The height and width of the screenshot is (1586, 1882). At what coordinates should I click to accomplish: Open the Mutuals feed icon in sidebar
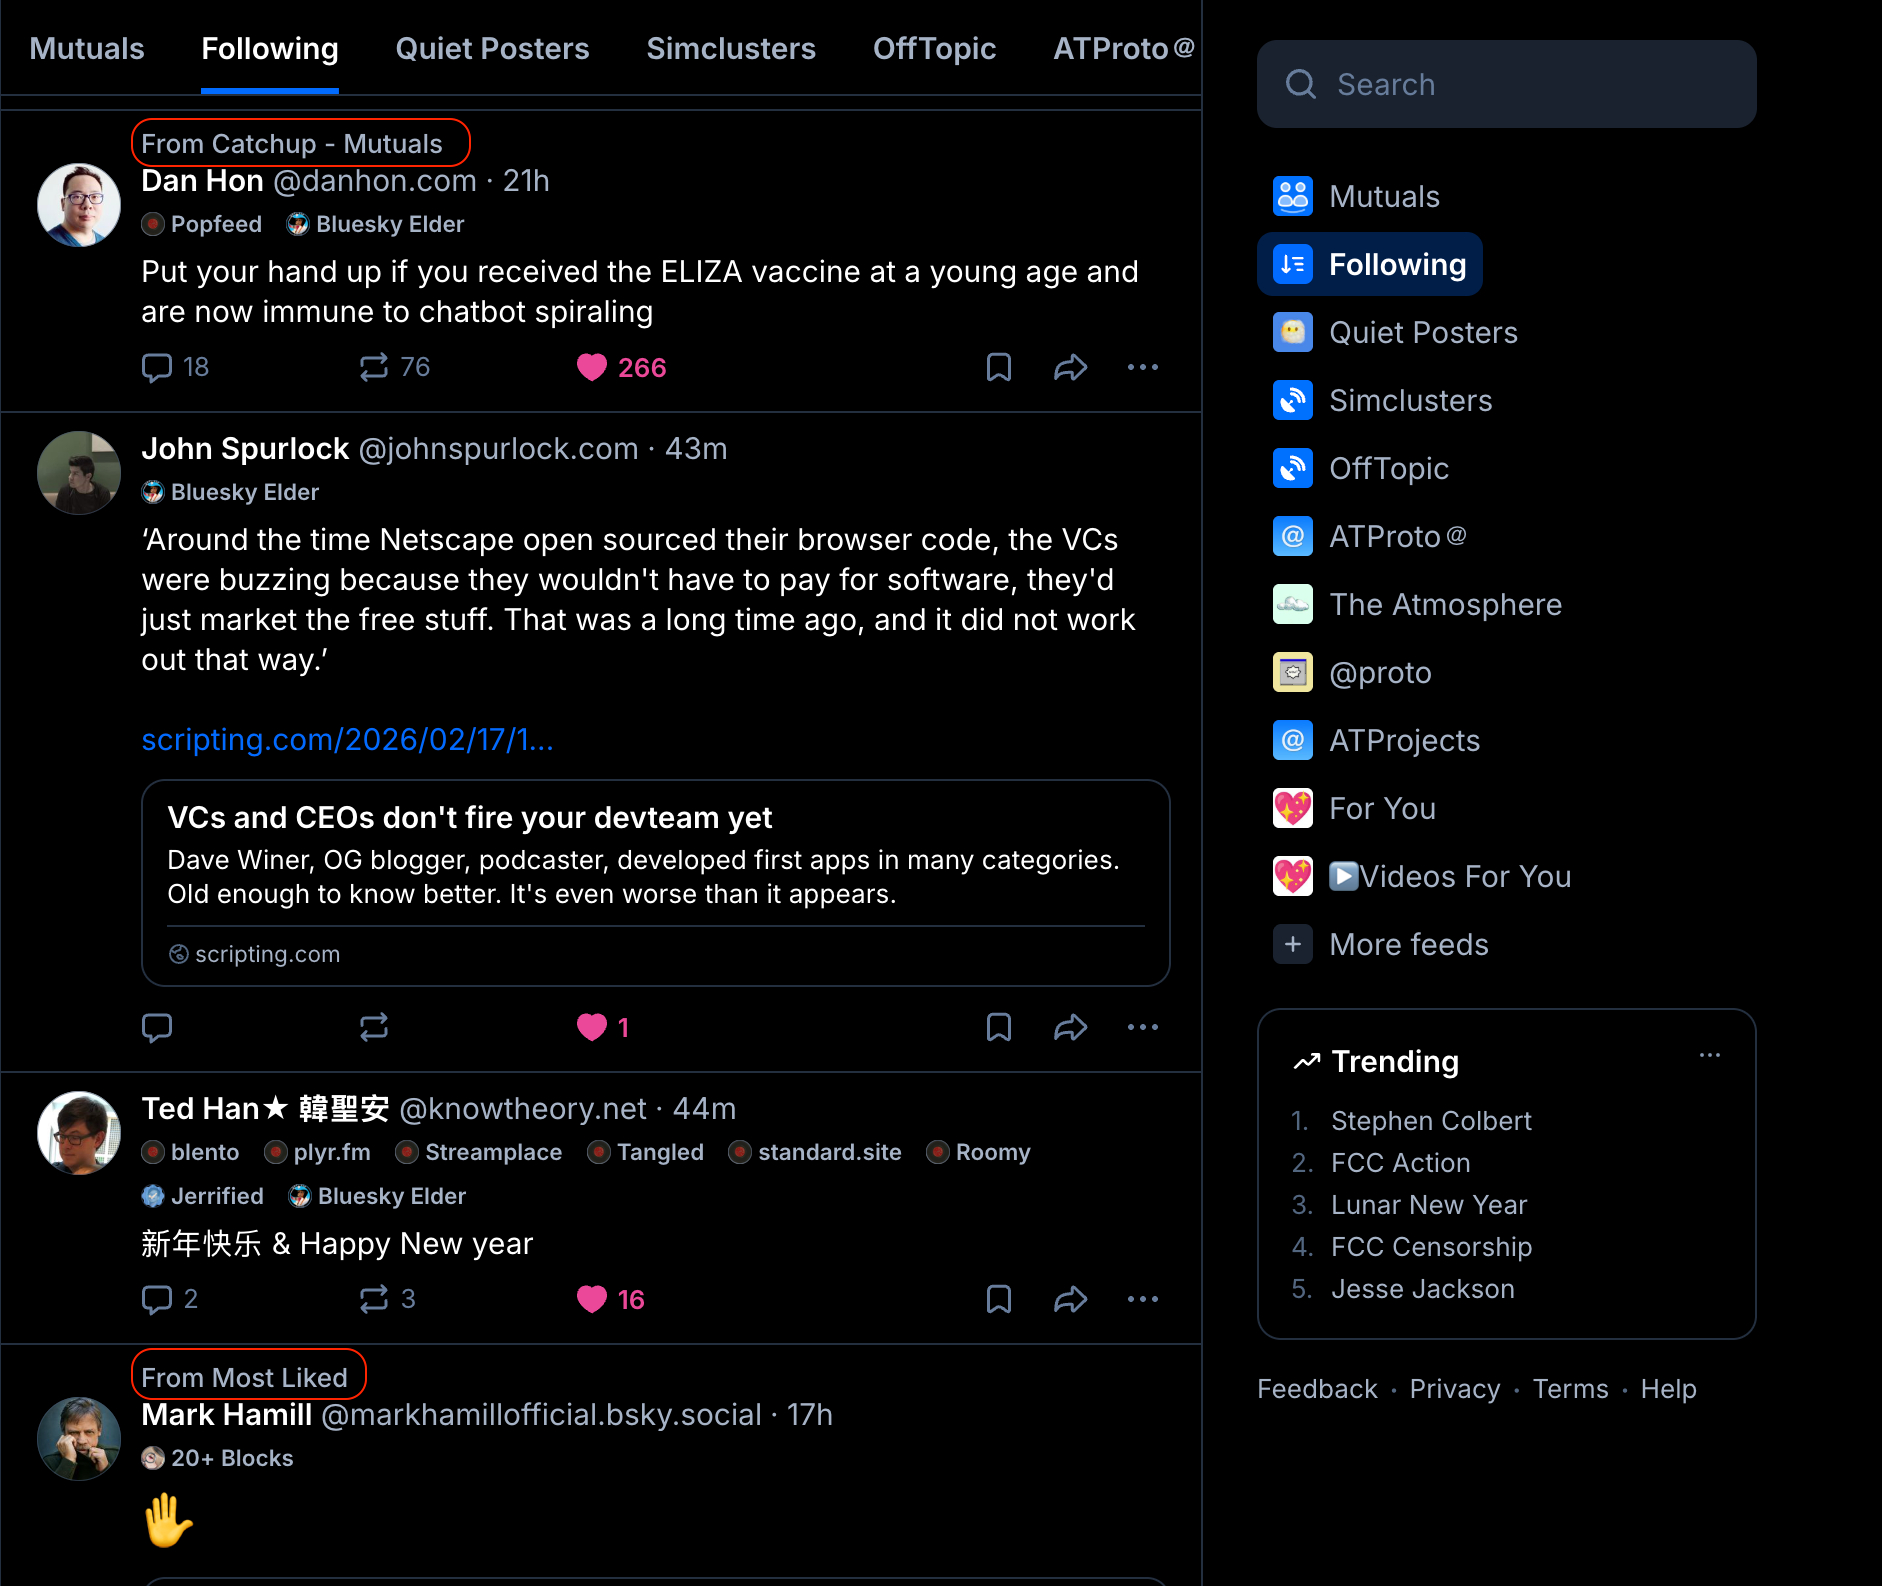pos(1292,196)
